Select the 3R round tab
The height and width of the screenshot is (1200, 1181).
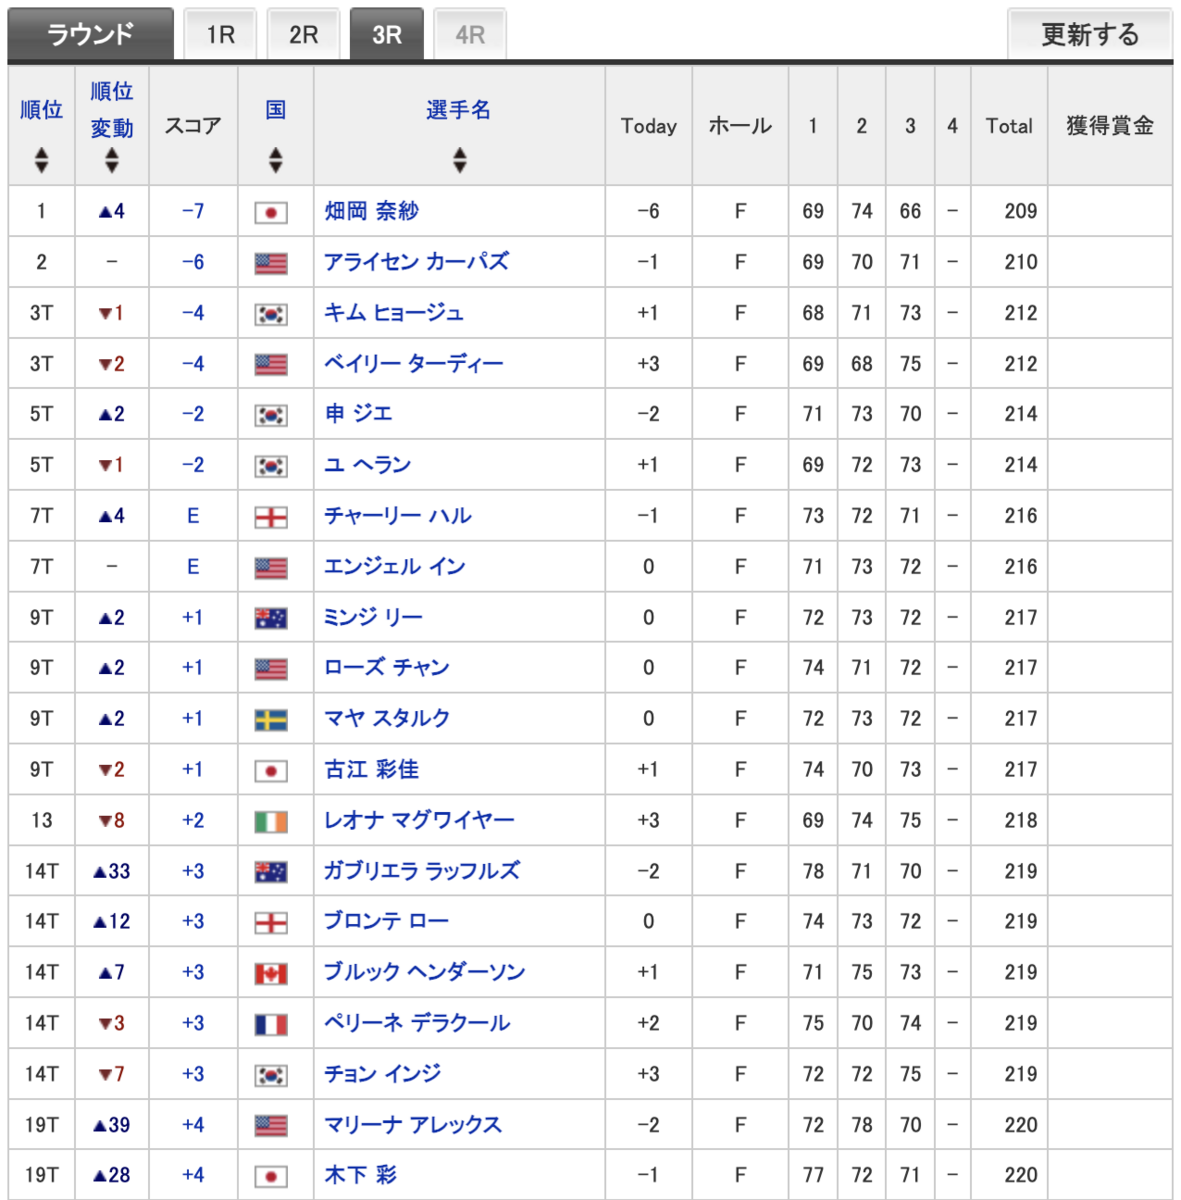pyautogui.click(x=386, y=35)
